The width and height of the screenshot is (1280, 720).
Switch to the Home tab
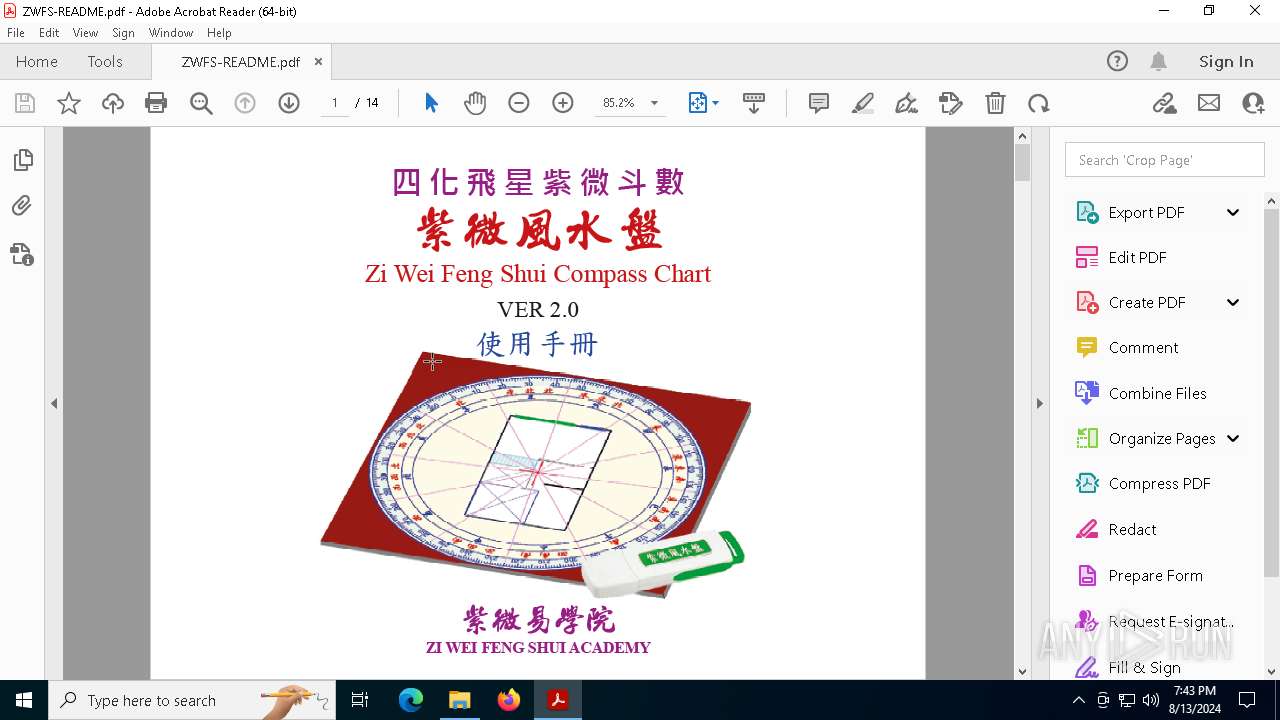coord(37,61)
